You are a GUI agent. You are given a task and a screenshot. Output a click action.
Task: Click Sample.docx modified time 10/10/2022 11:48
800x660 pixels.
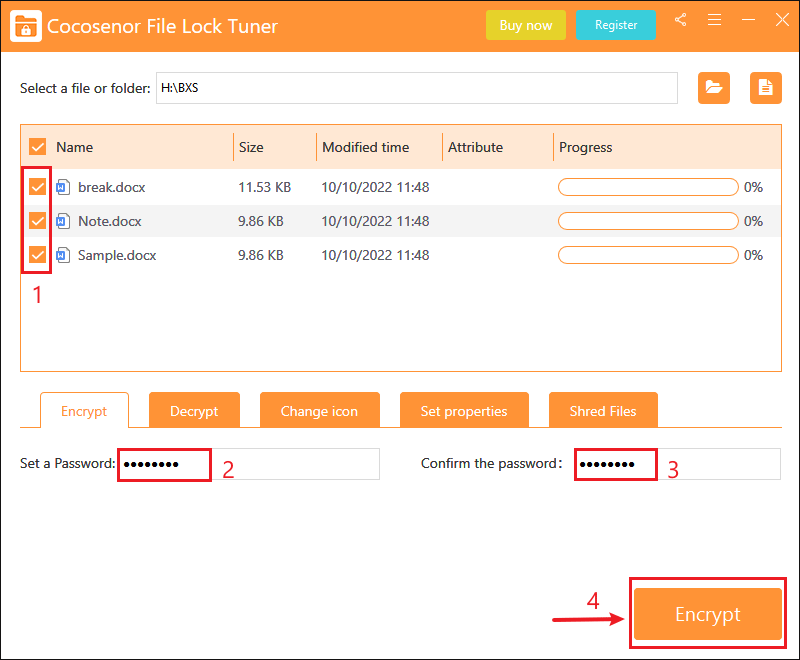376,255
